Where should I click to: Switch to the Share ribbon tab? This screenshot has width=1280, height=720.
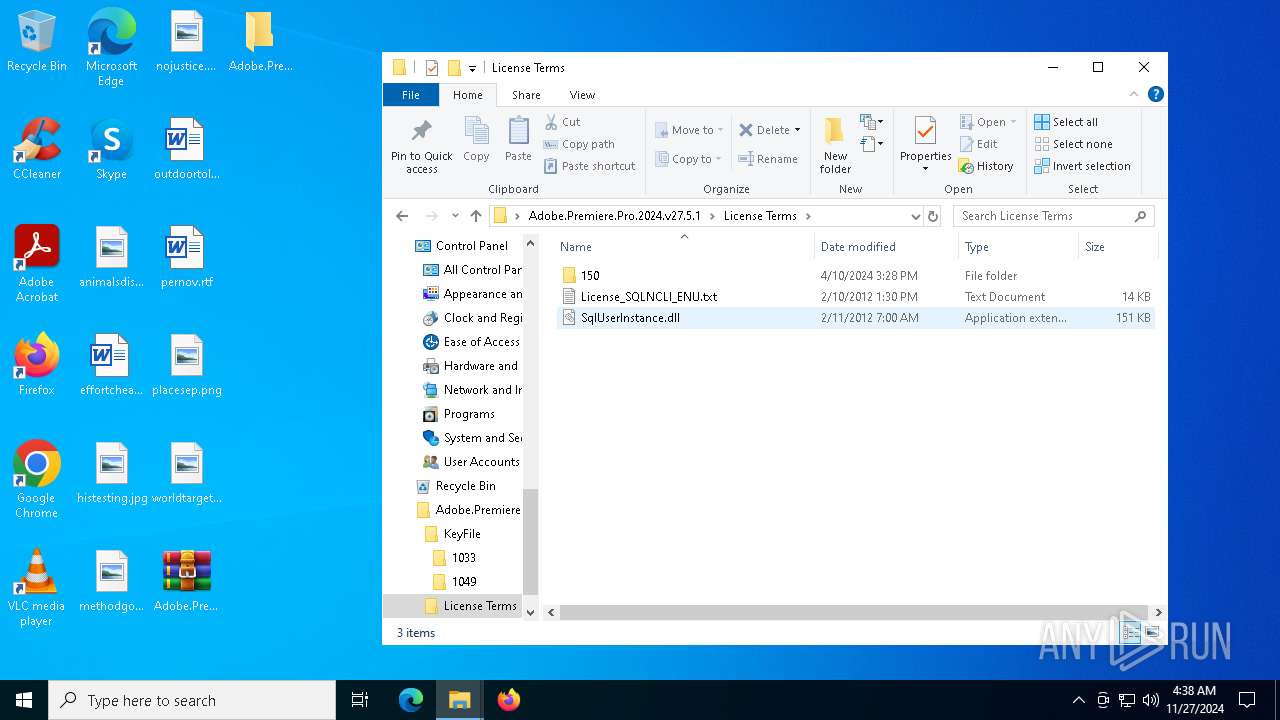[526, 95]
